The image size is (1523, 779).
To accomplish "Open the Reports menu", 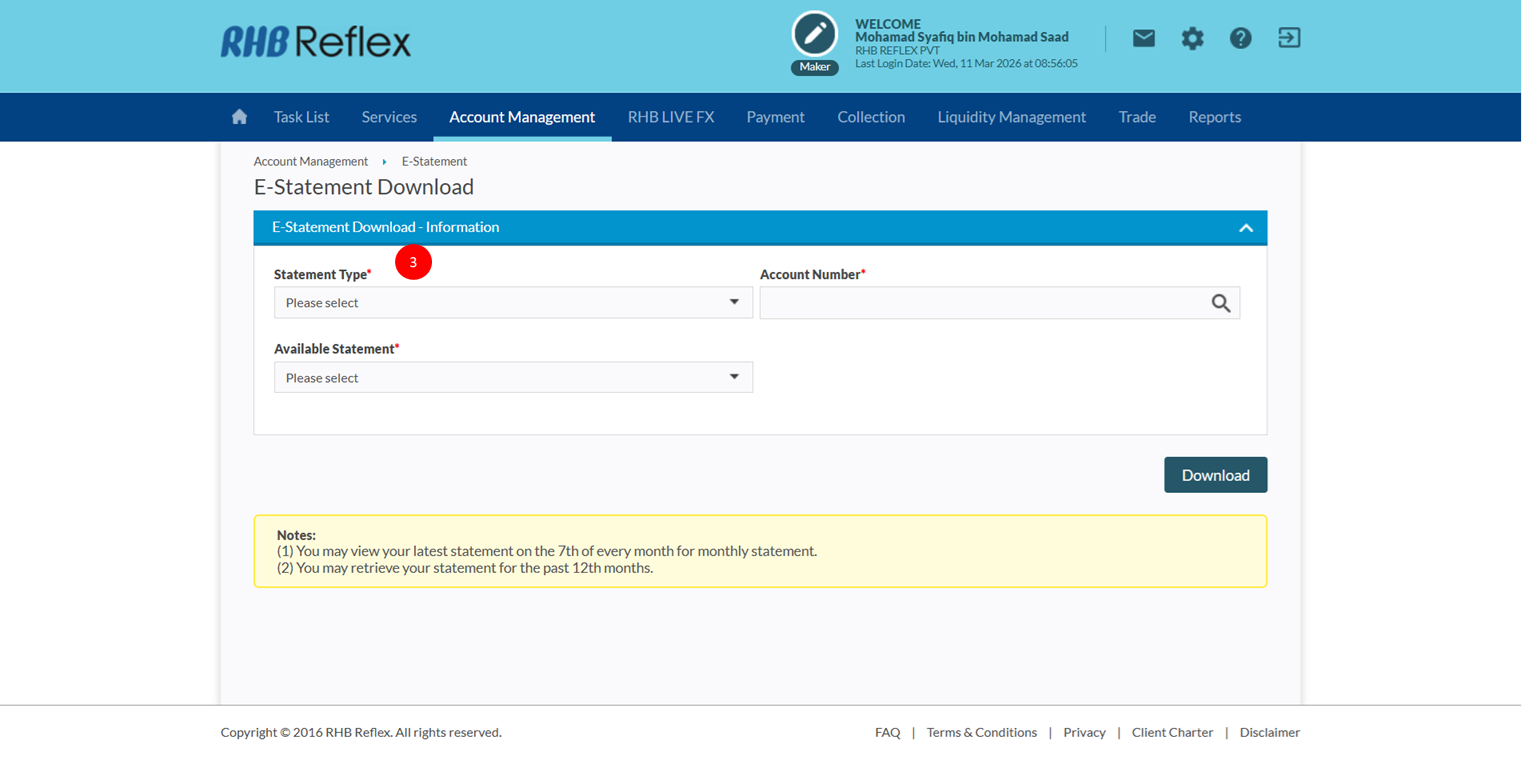I will [x=1214, y=117].
